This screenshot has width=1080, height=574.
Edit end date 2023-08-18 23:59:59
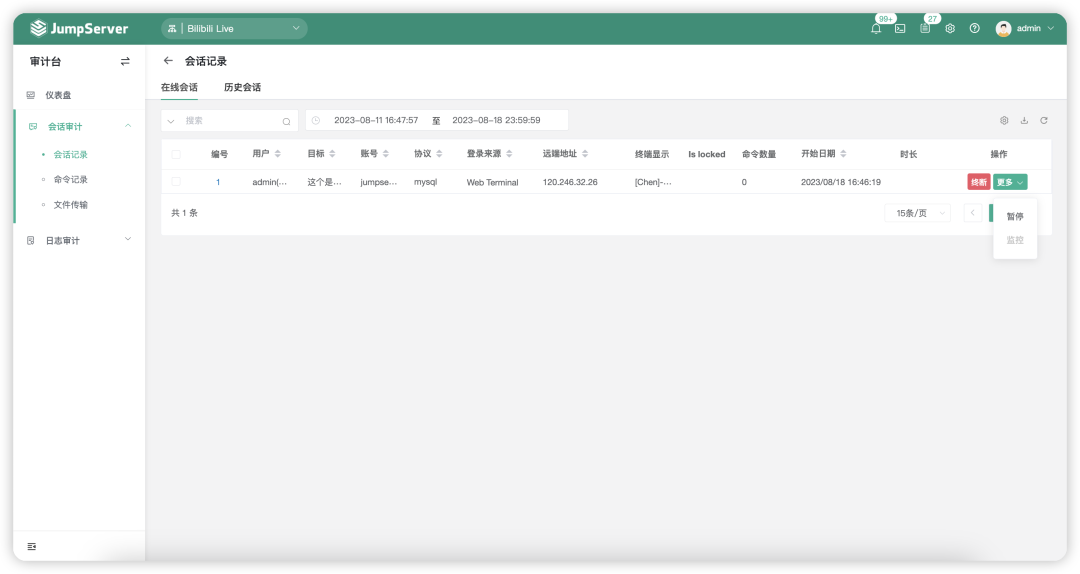[x=496, y=120]
